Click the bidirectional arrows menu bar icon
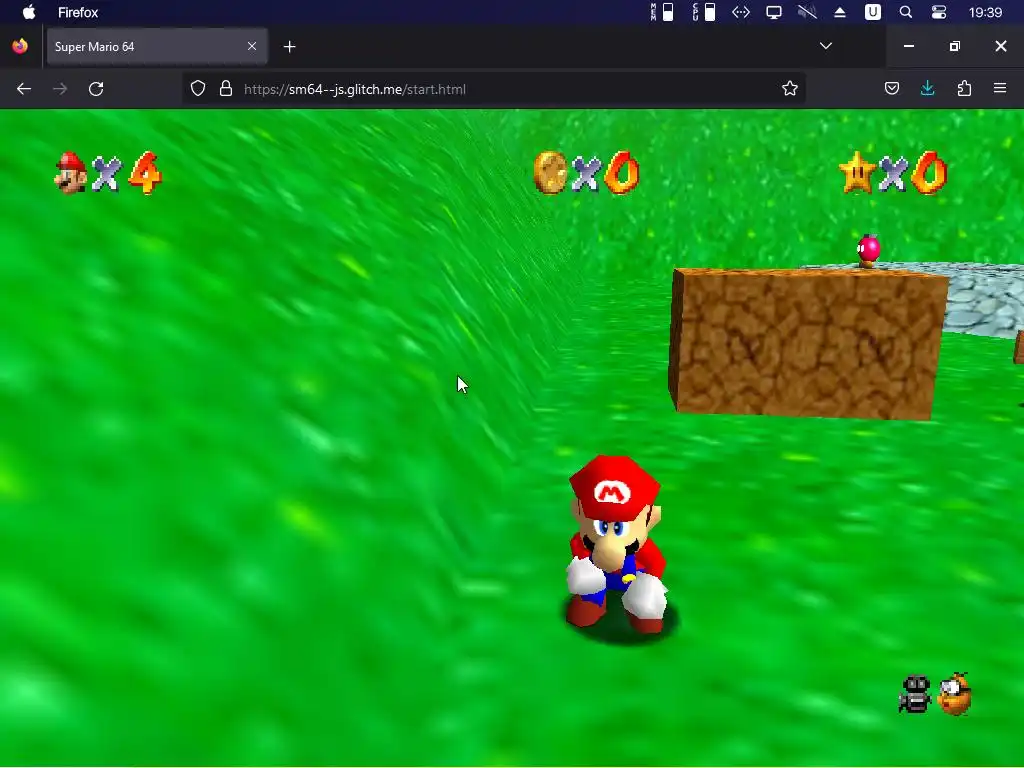The height and width of the screenshot is (768, 1024). (741, 12)
